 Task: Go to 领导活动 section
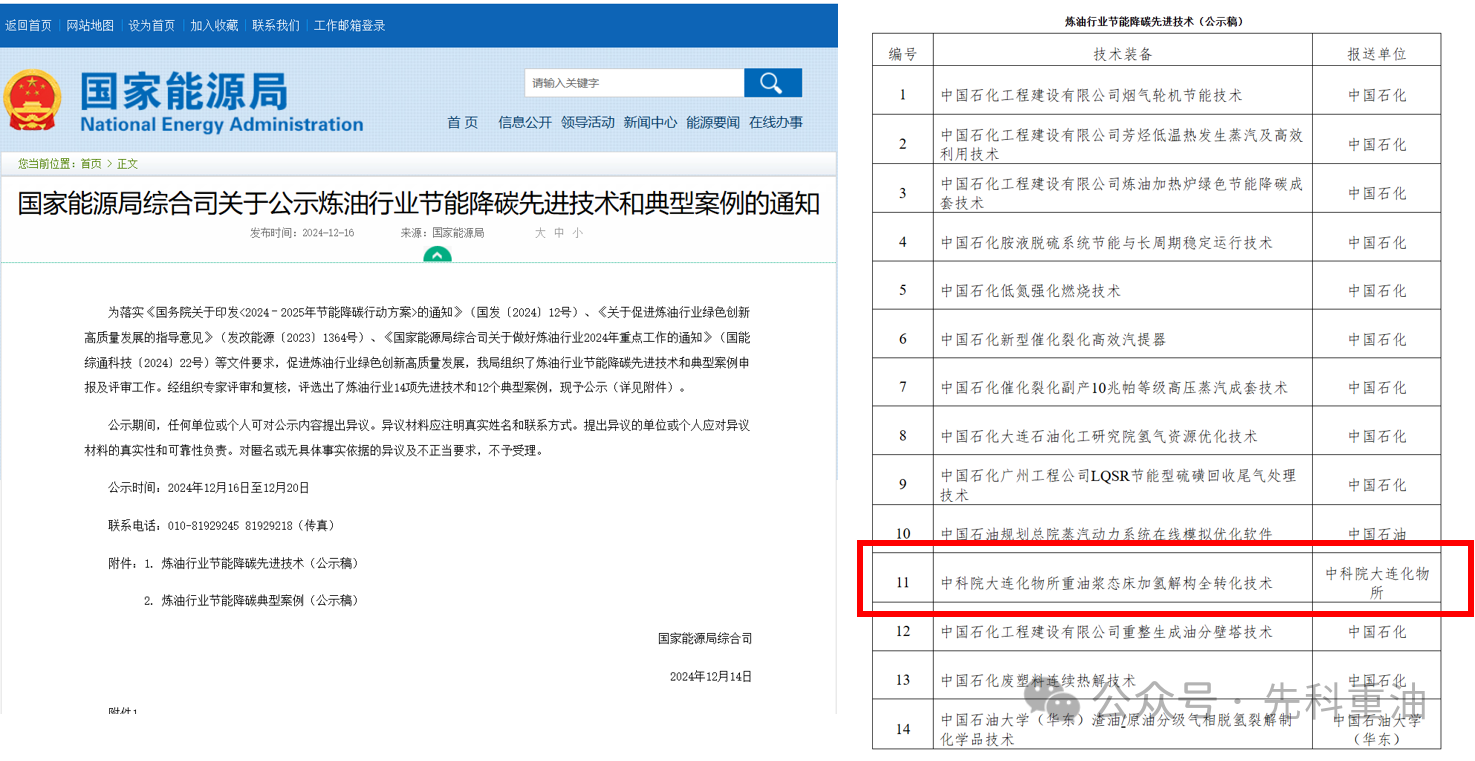[x=588, y=122]
